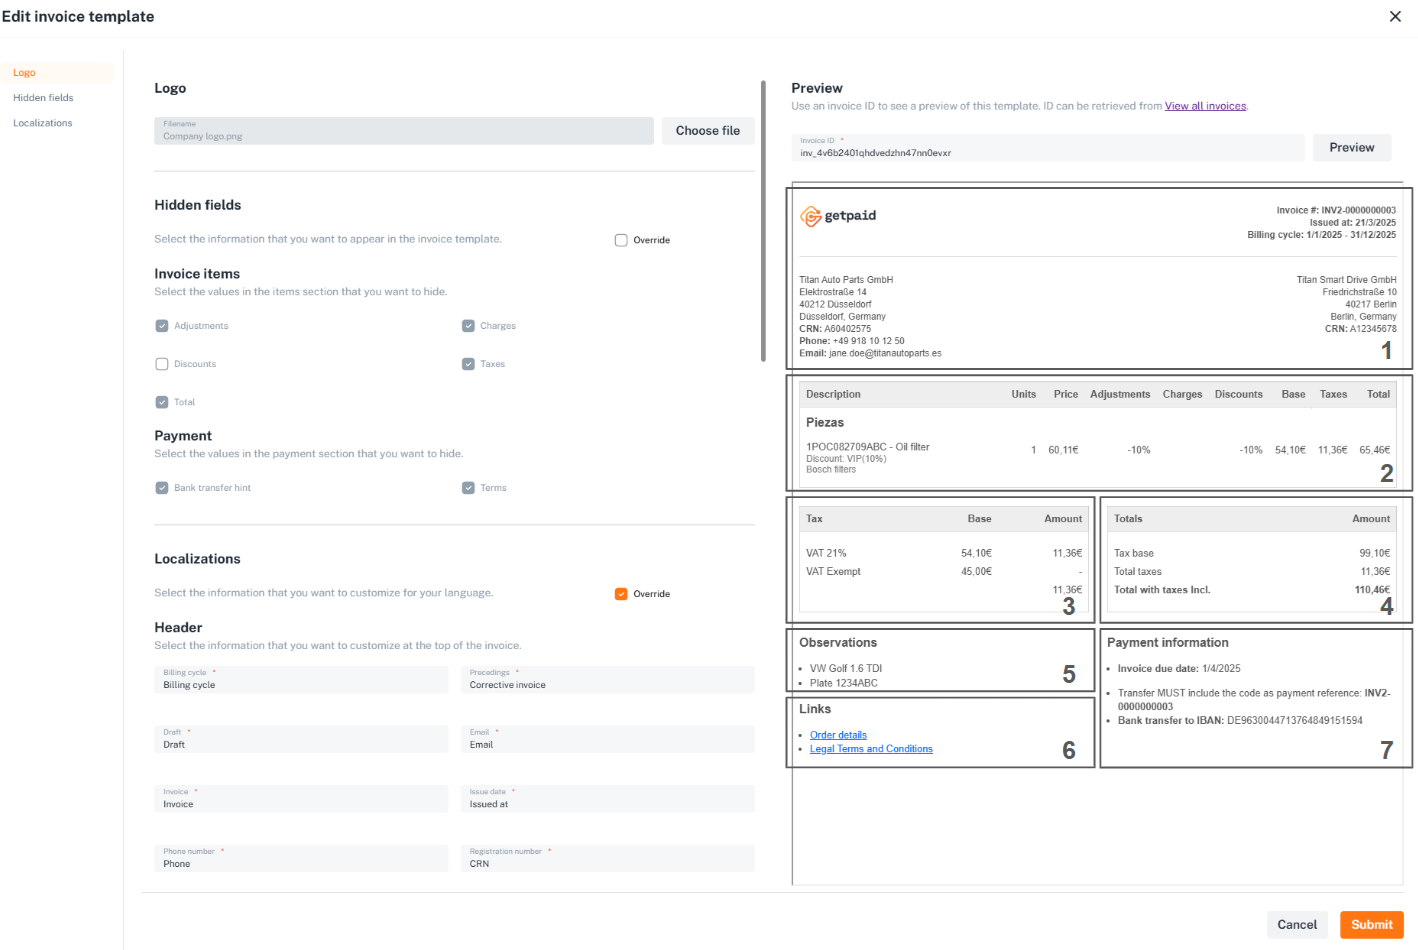
Task: Uncheck the Bank transfer hint option
Action: [162, 488]
